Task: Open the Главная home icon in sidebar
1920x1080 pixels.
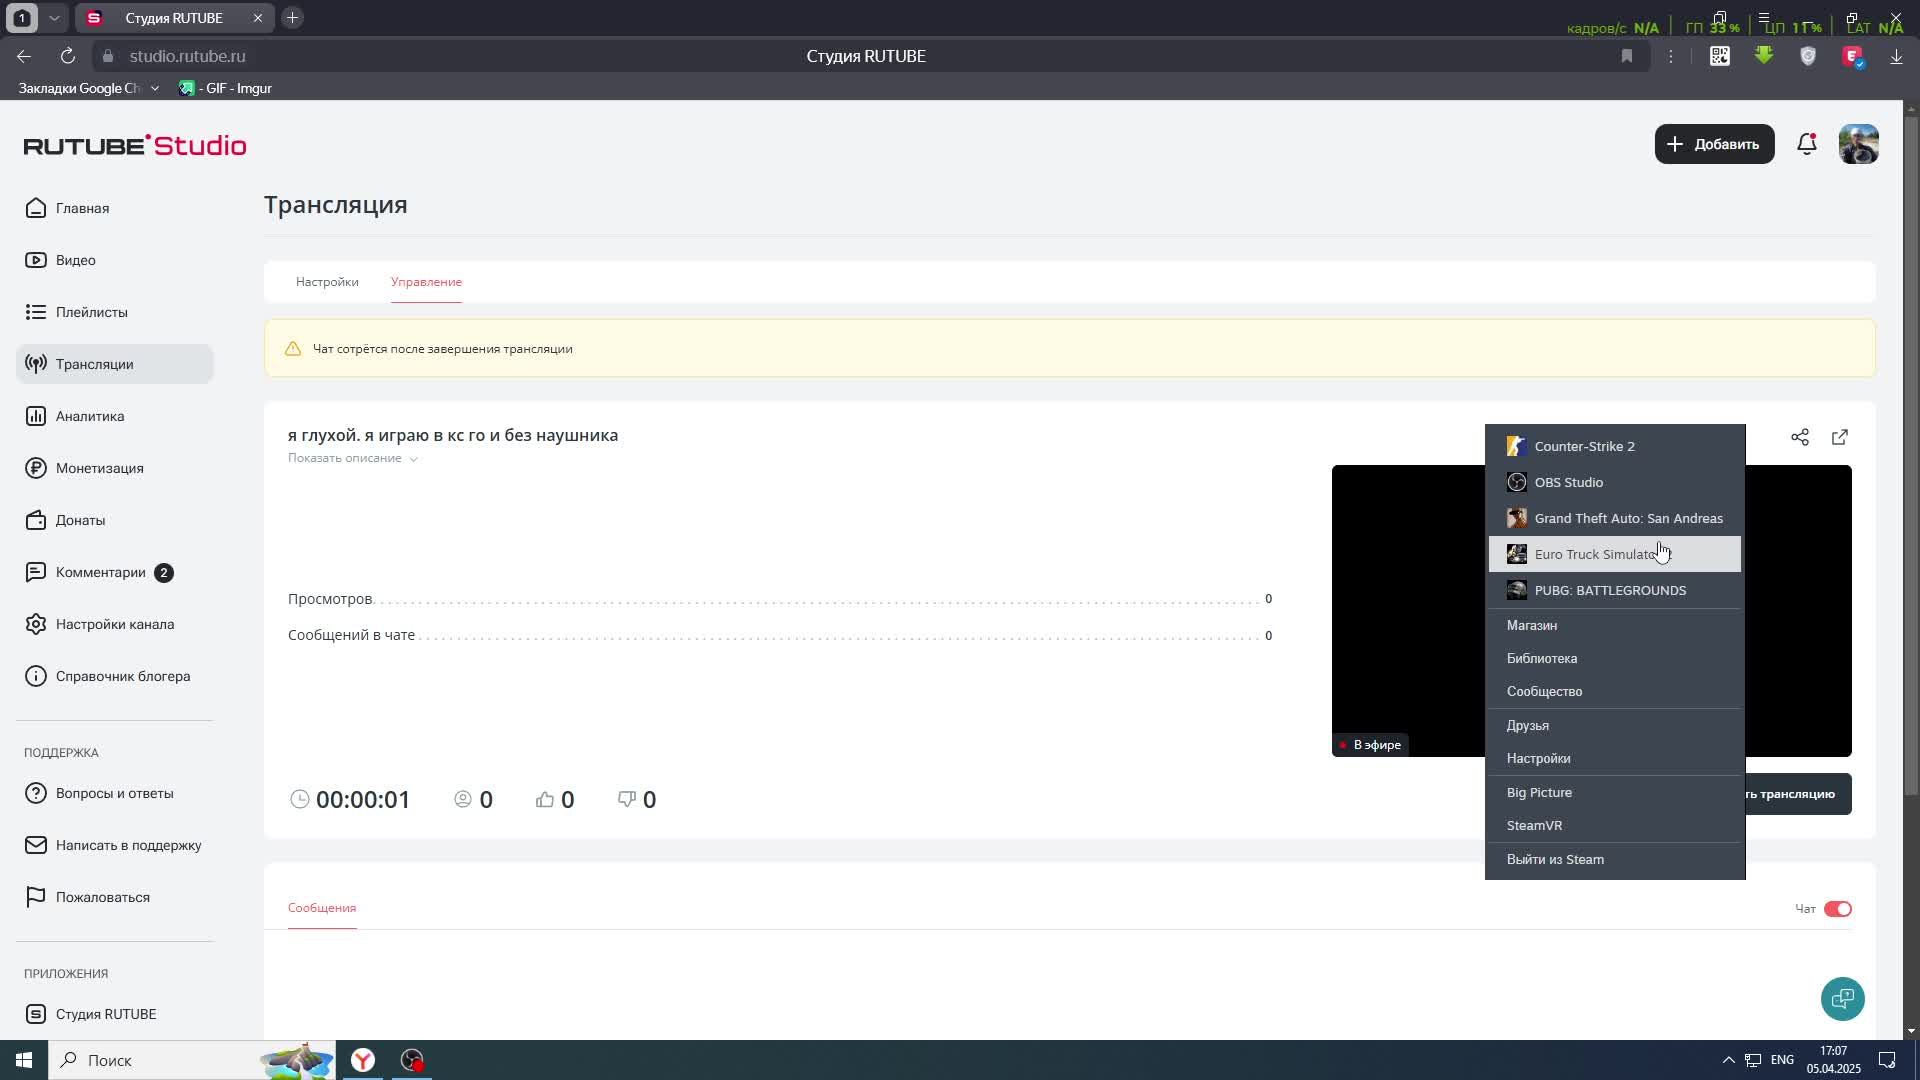Action: point(36,208)
